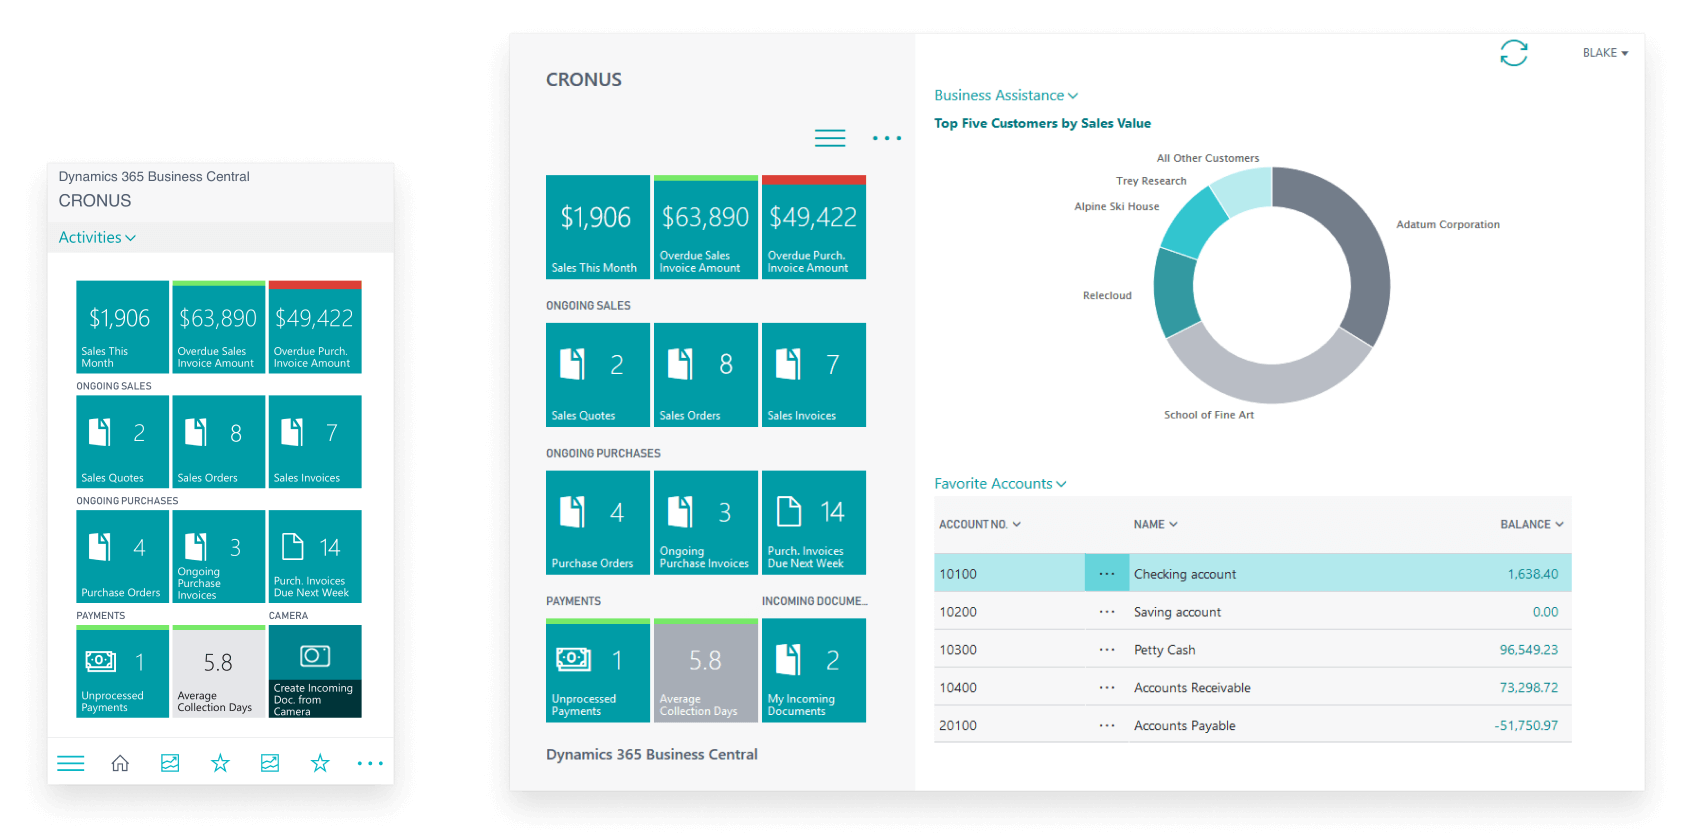1686x839 pixels.
Task: Open the BLAKE user menu
Action: coord(1604,53)
